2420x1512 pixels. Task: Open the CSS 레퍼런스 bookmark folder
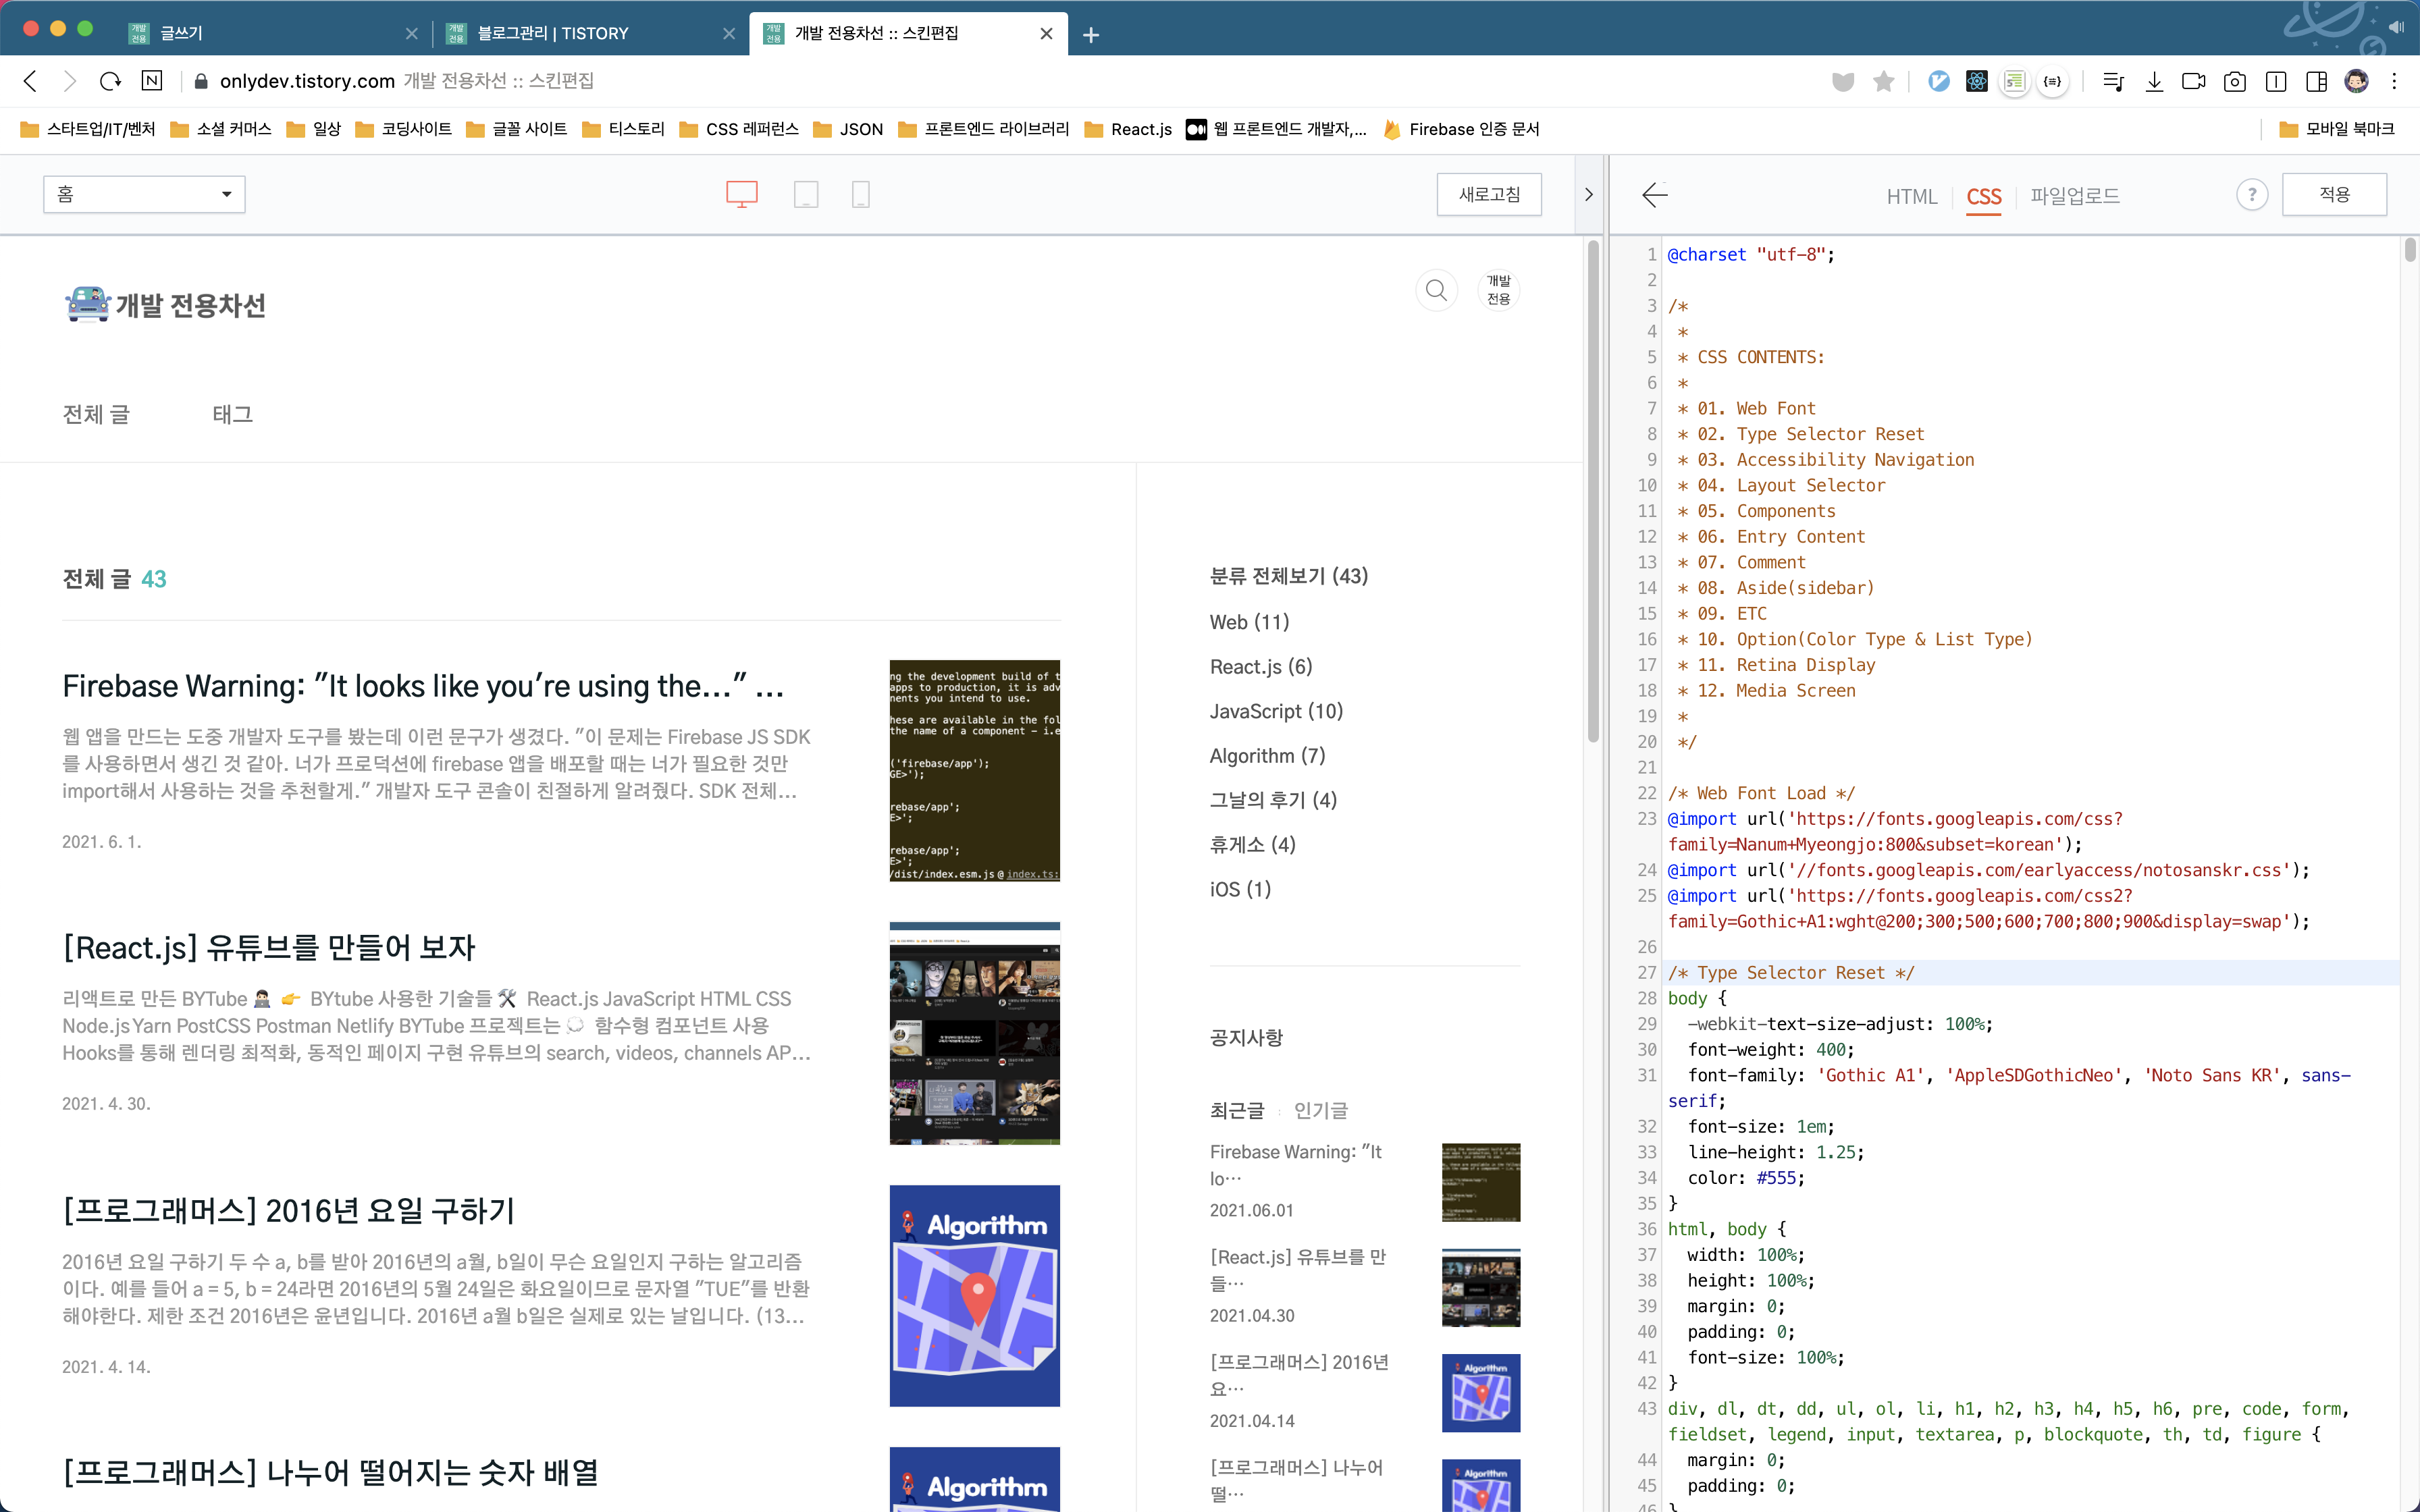(x=739, y=129)
